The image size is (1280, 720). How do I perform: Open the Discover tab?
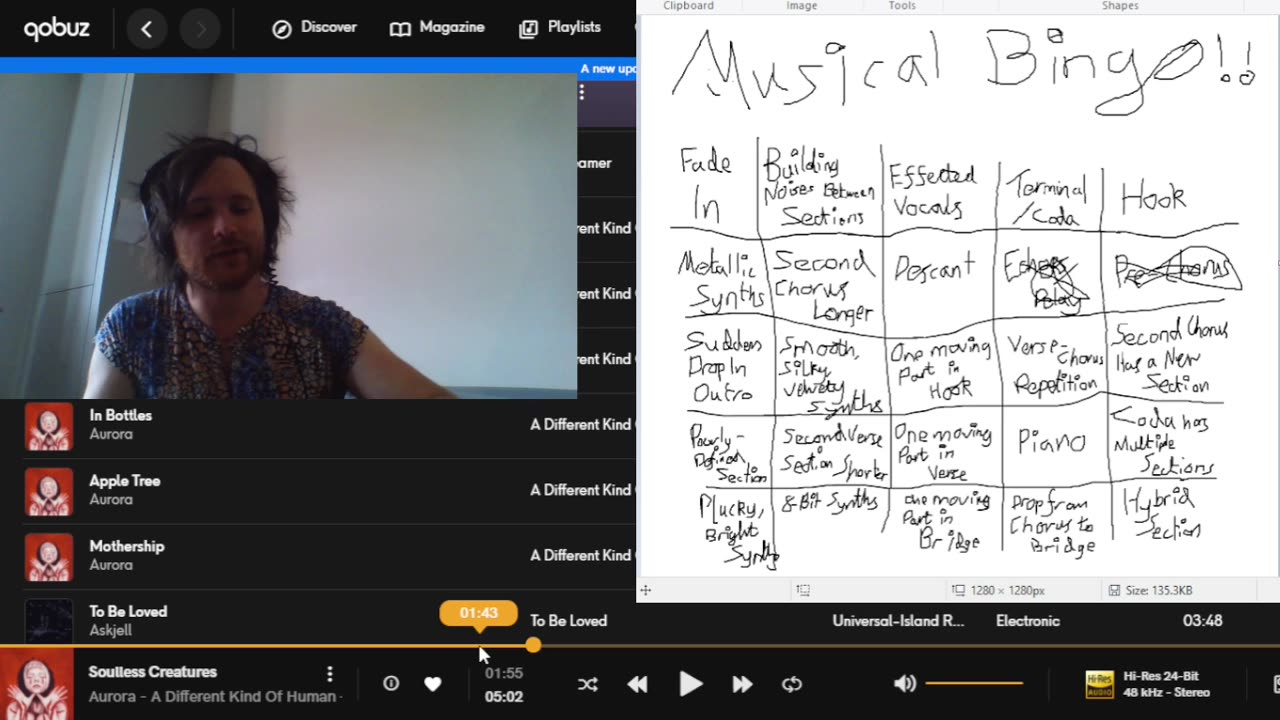coord(314,27)
